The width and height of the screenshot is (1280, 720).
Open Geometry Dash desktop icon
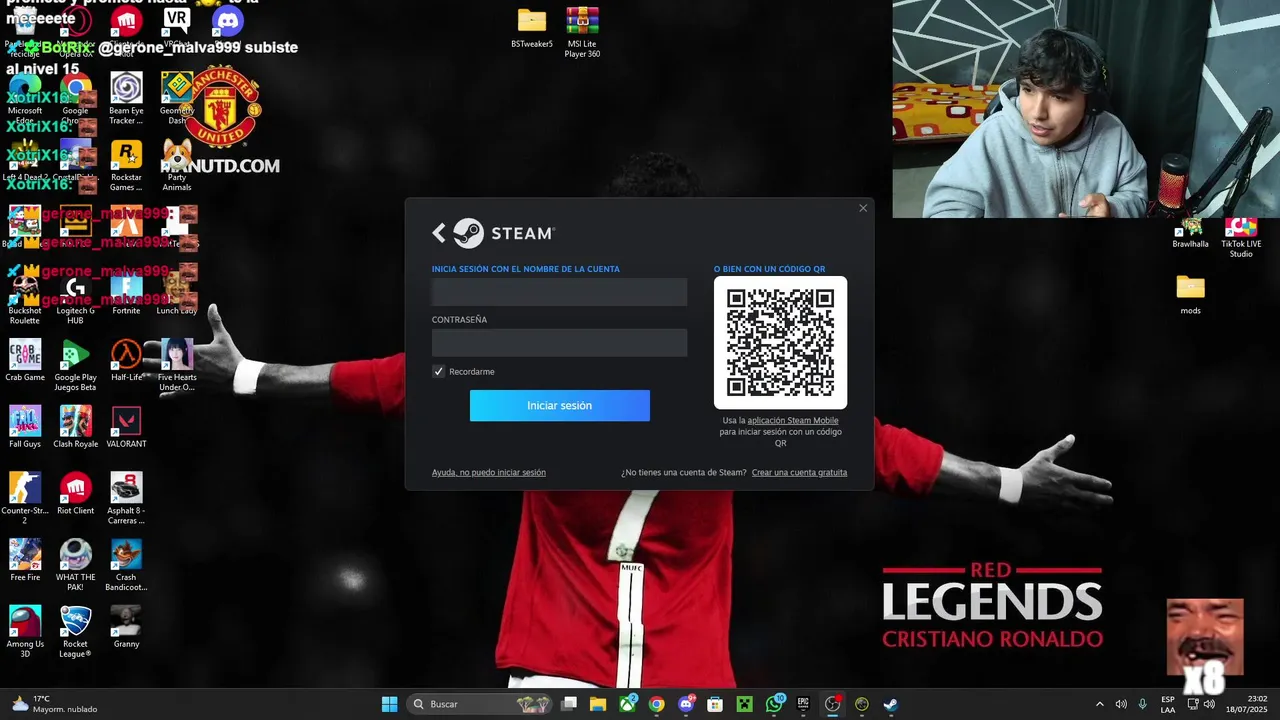click(177, 98)
